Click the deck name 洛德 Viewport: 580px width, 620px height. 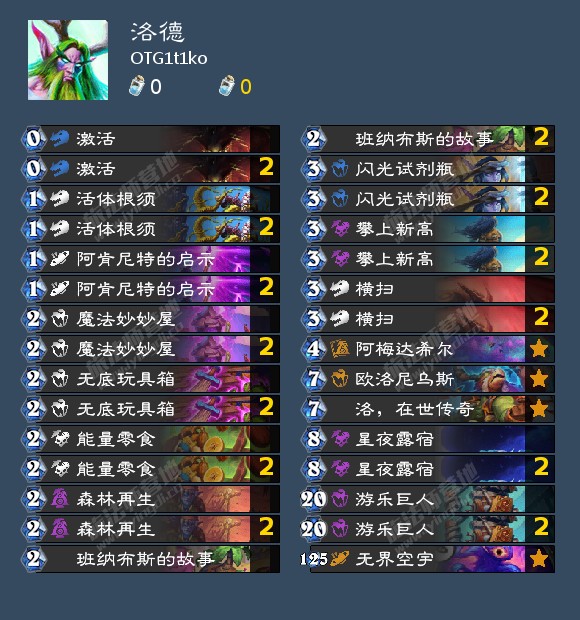[x=158, y=32]
